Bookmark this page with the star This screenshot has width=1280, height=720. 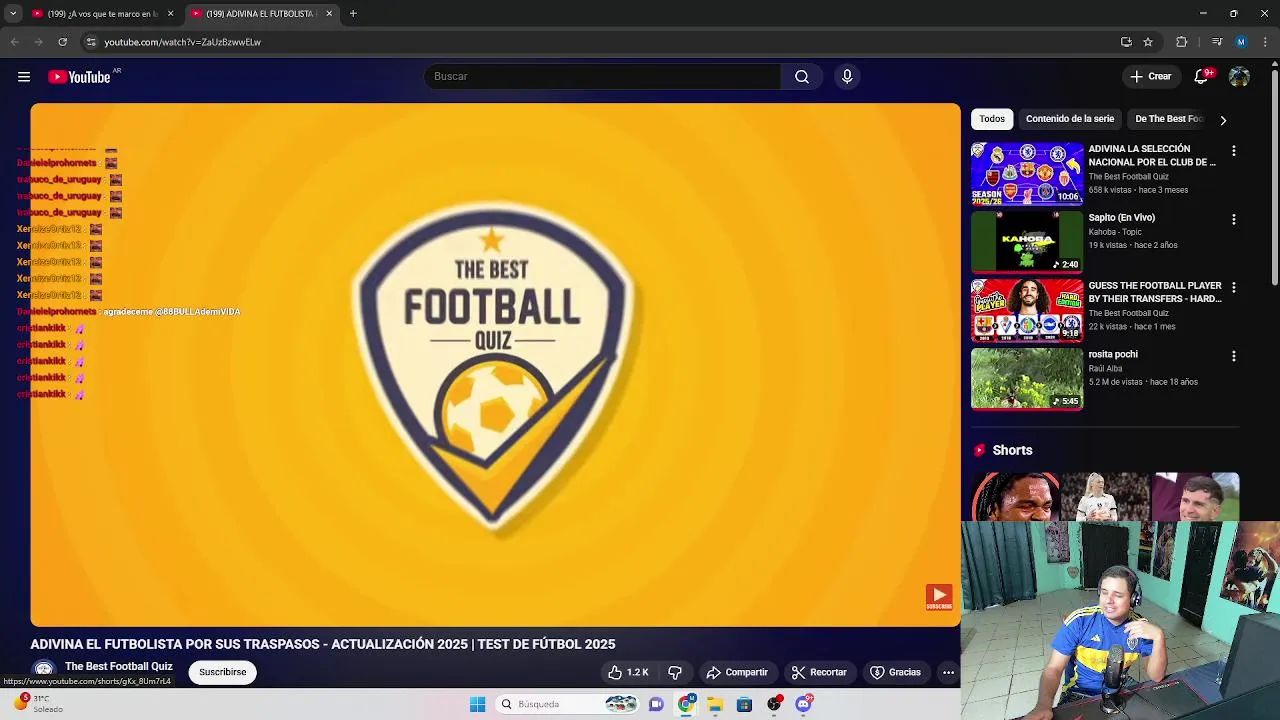[x=1148, y=42]
